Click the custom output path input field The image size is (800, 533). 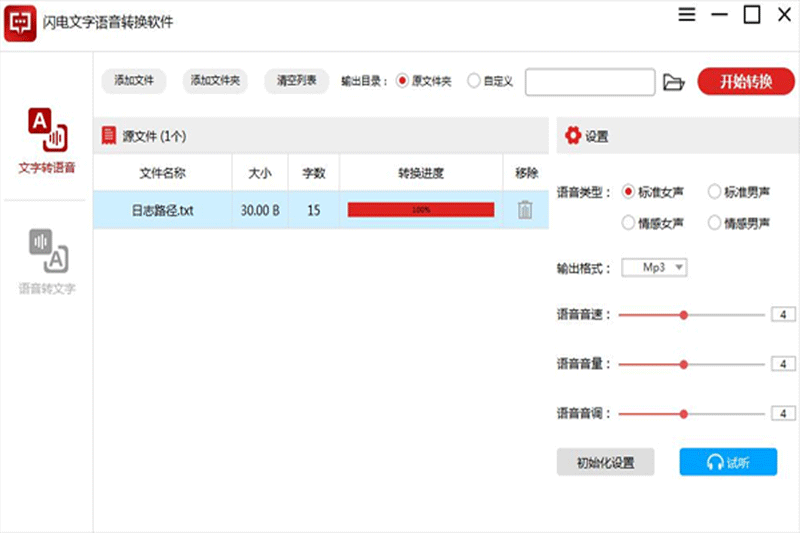pyautogui.click(x=589, y=82)
